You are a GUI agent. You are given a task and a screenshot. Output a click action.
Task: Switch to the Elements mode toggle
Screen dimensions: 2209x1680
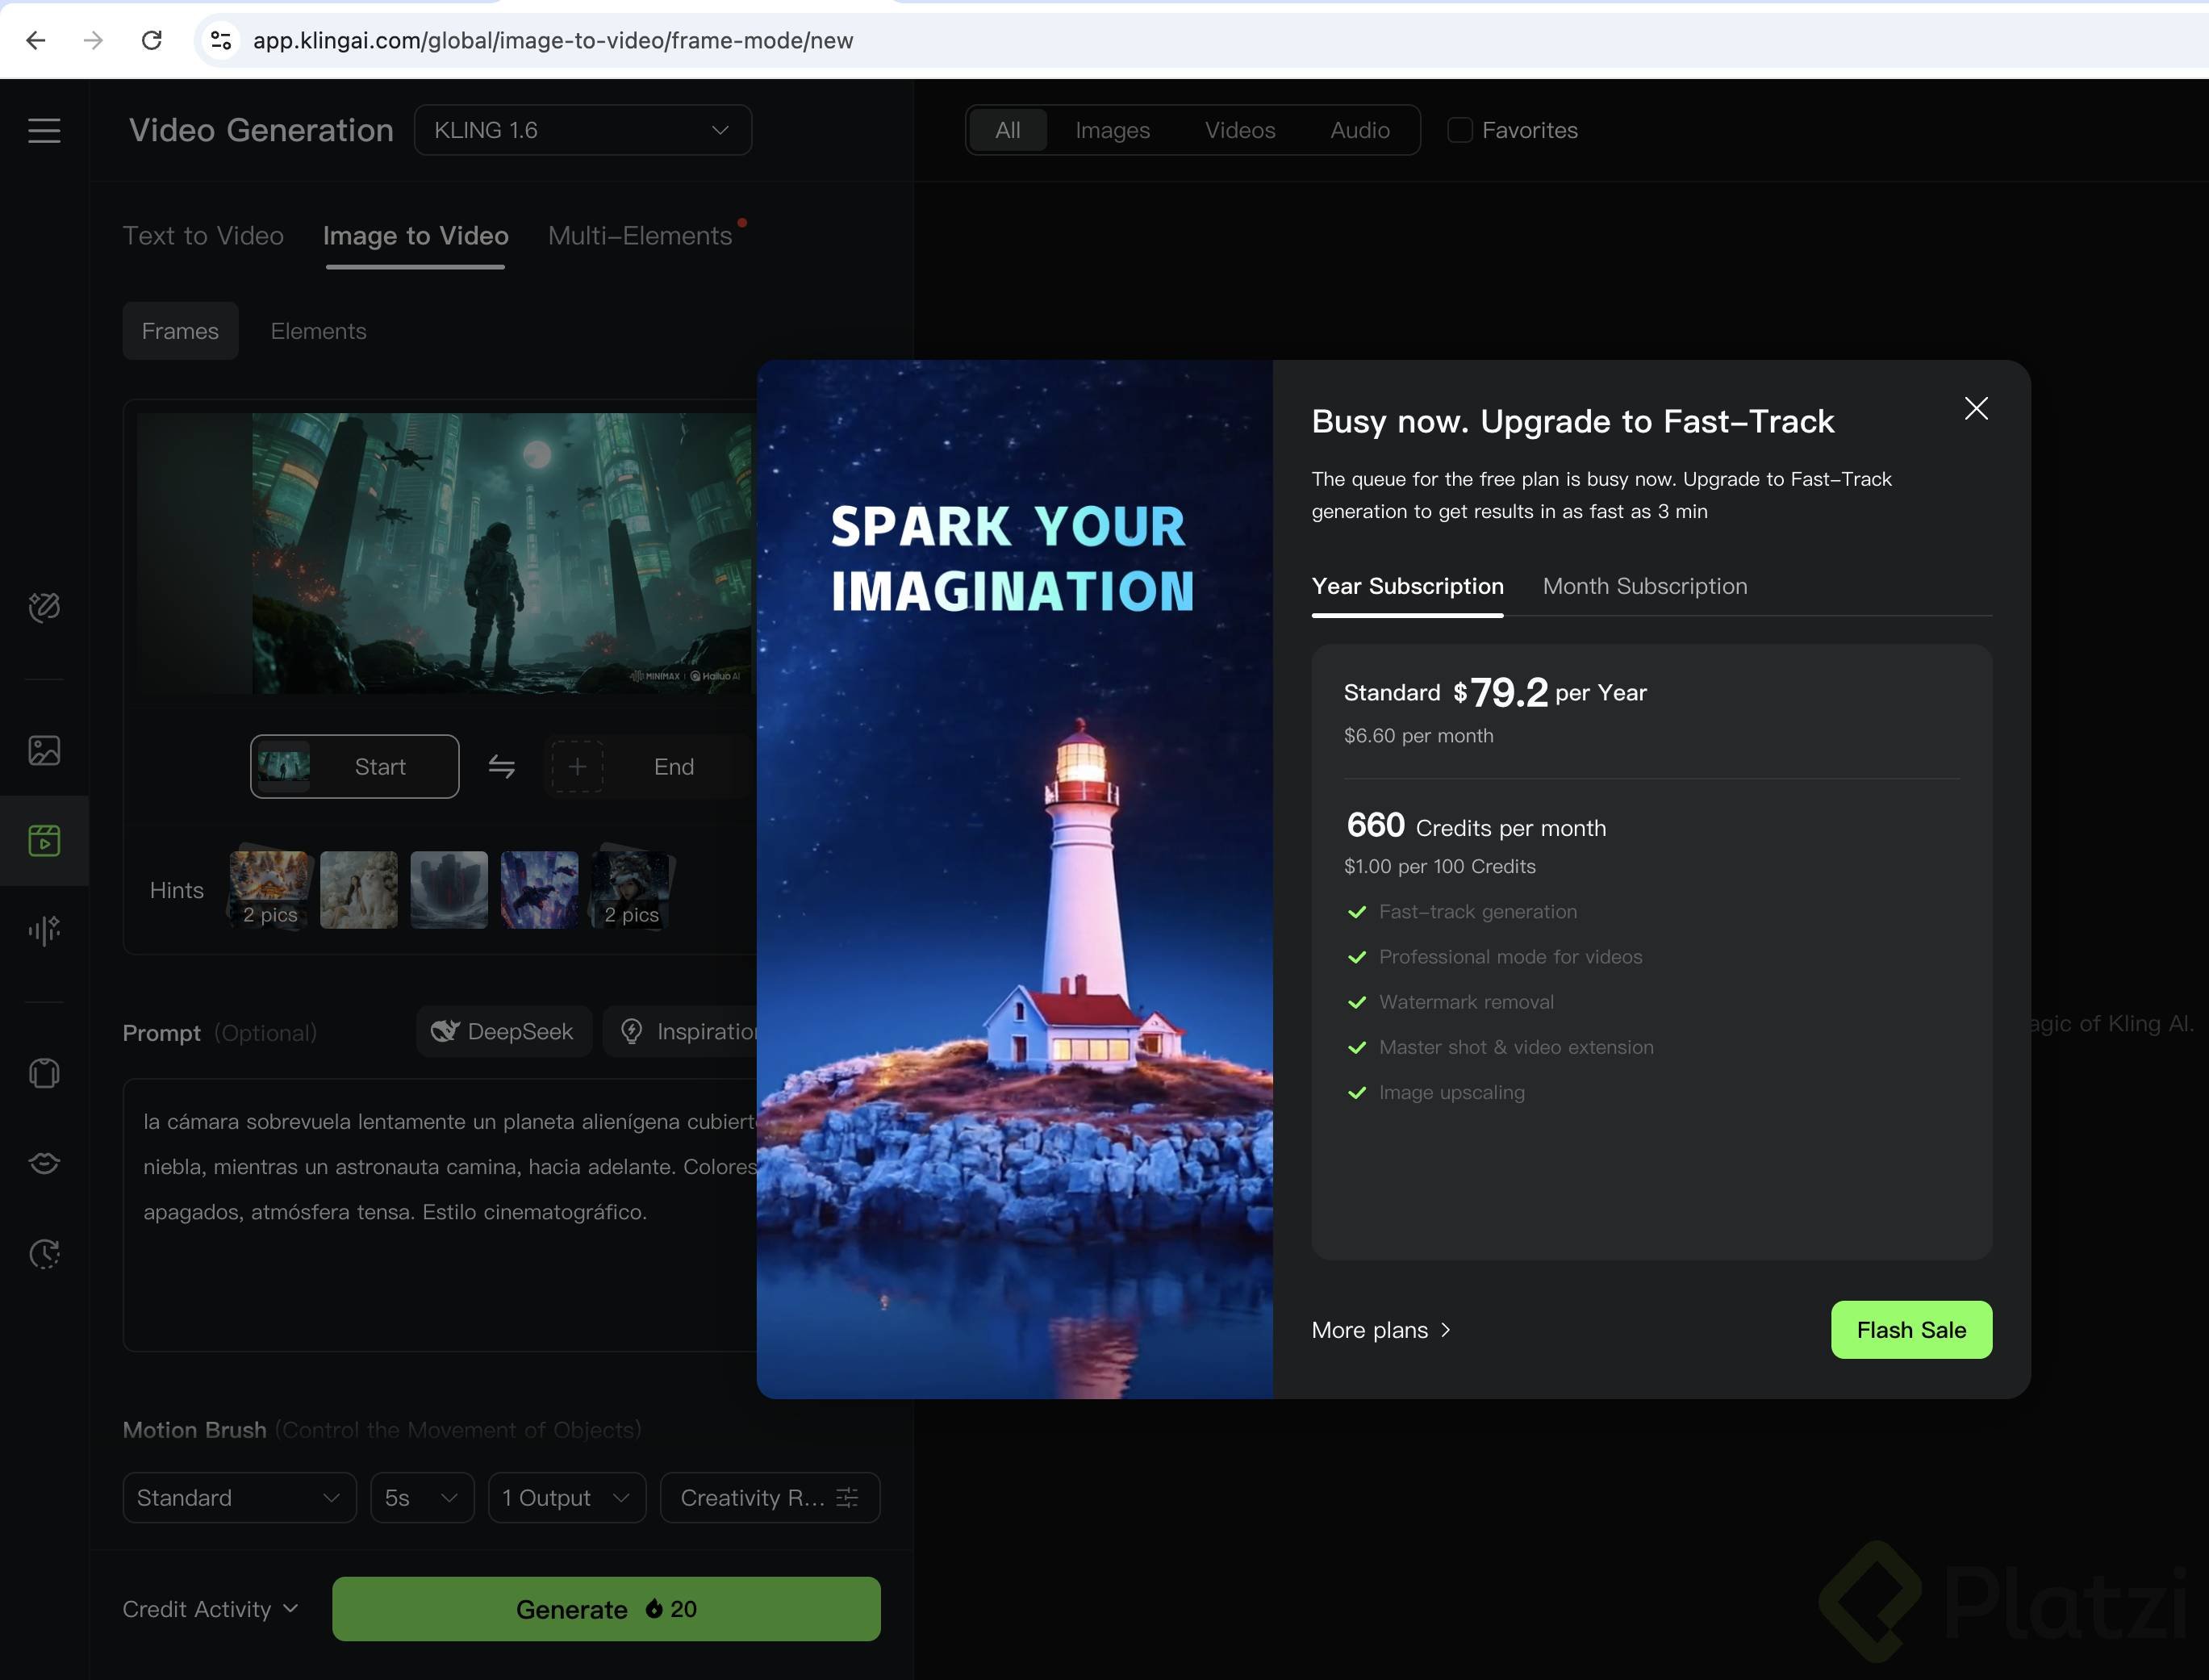tap(318, 331)
